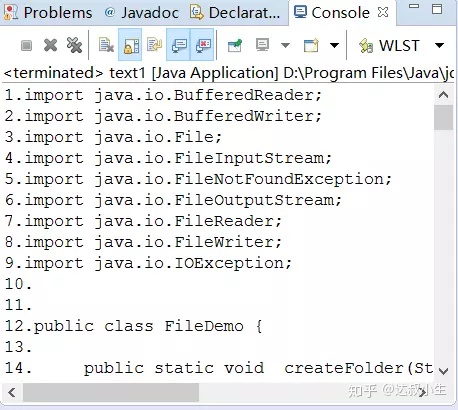Close the Console tab with its X

(383, 12)
